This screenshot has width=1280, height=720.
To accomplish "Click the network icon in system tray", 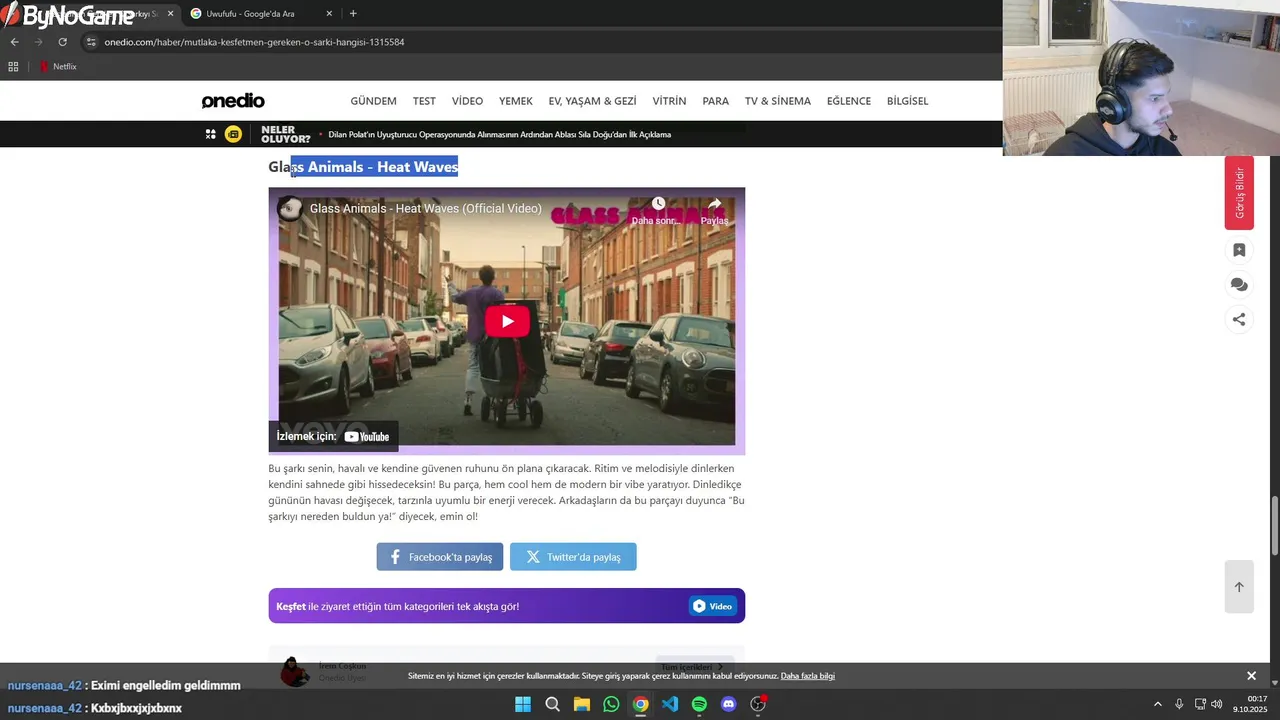I will tap(1200, 704).
